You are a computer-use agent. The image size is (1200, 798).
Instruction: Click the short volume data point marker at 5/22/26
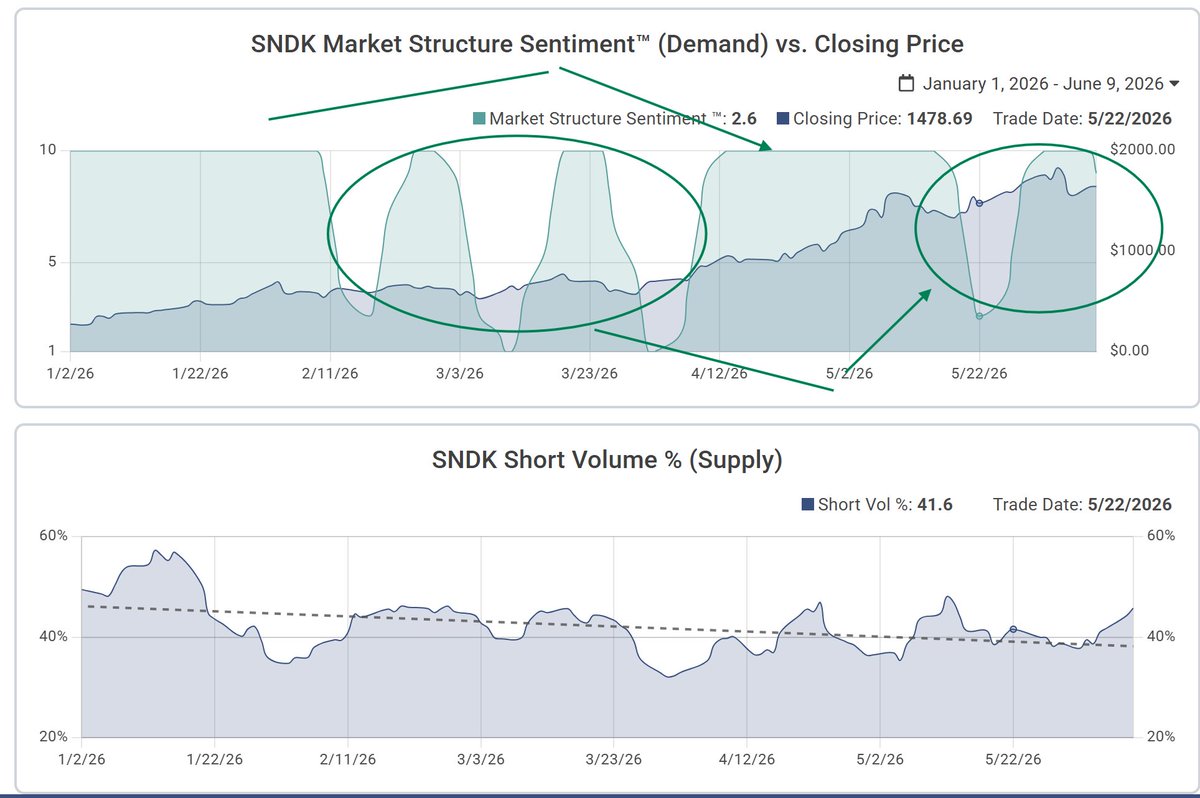point(1013,629)
